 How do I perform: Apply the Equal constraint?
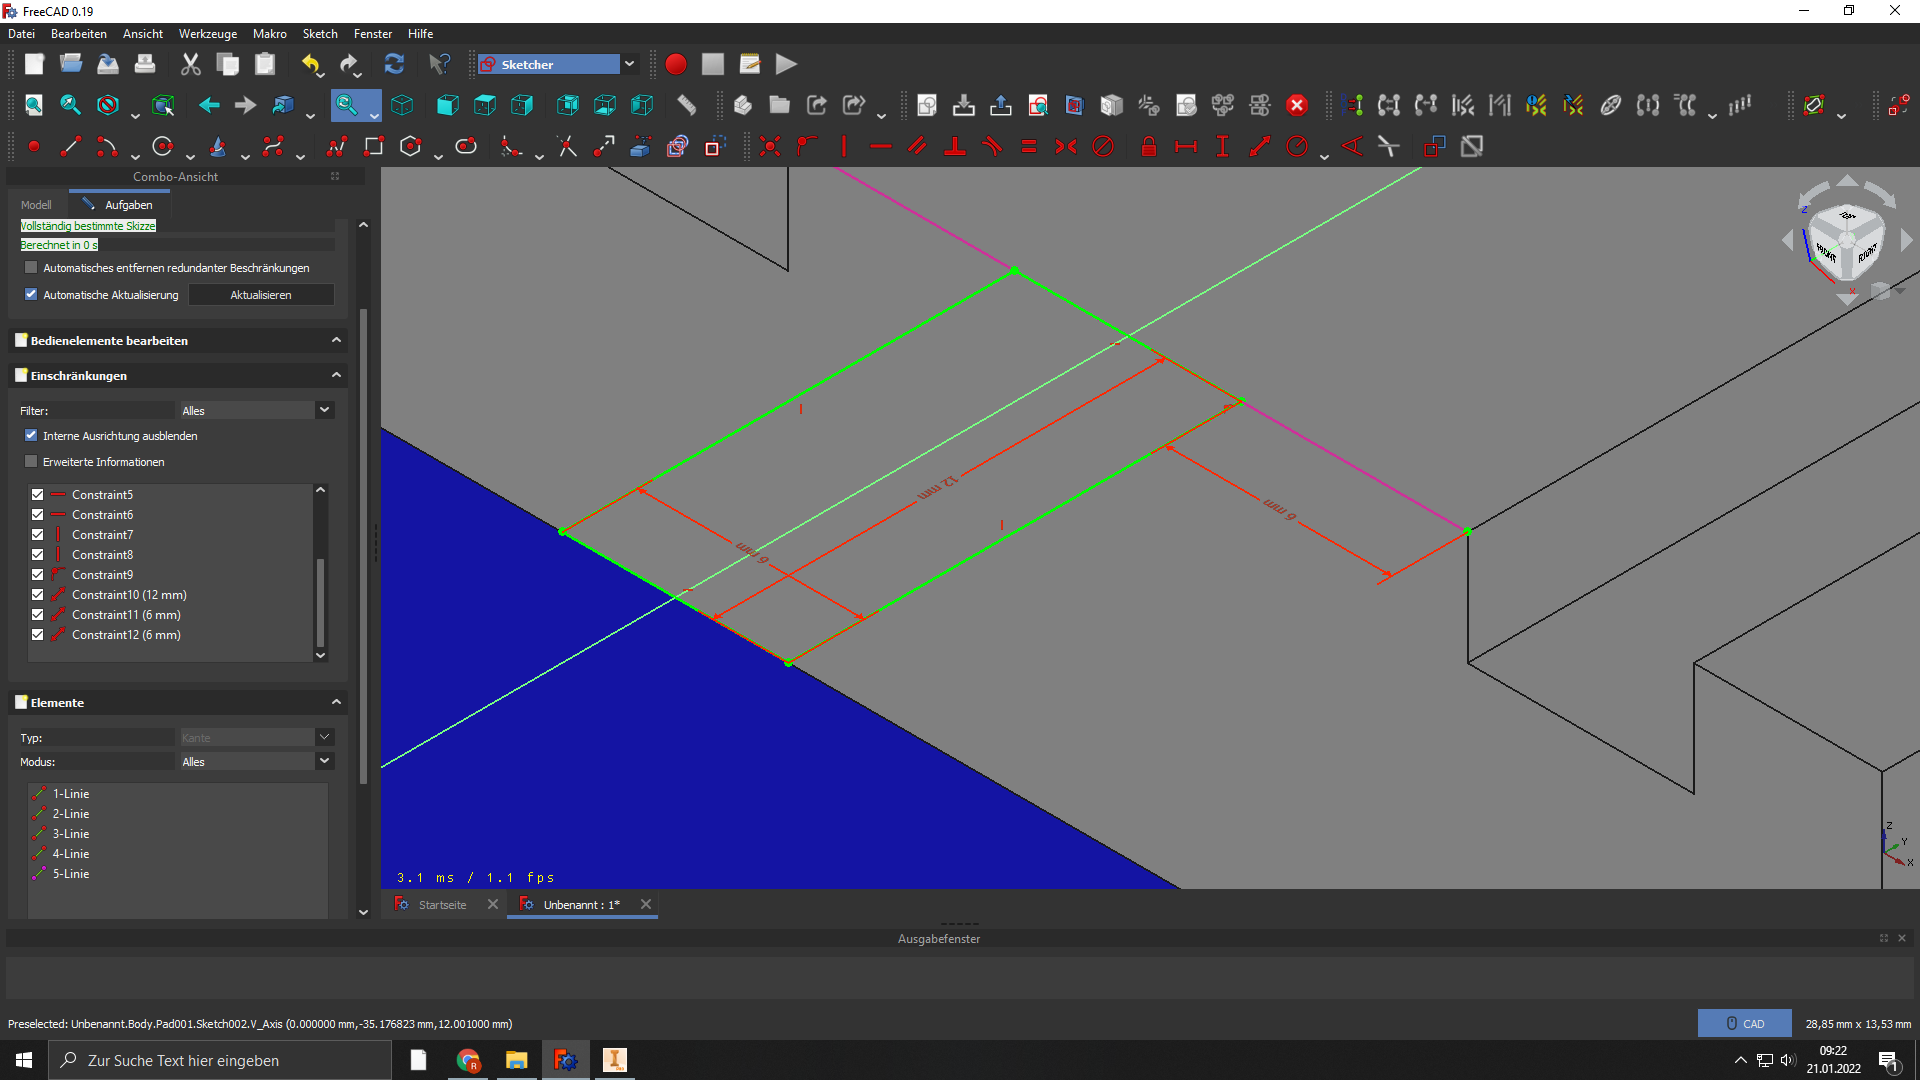tap(1029, 147)
